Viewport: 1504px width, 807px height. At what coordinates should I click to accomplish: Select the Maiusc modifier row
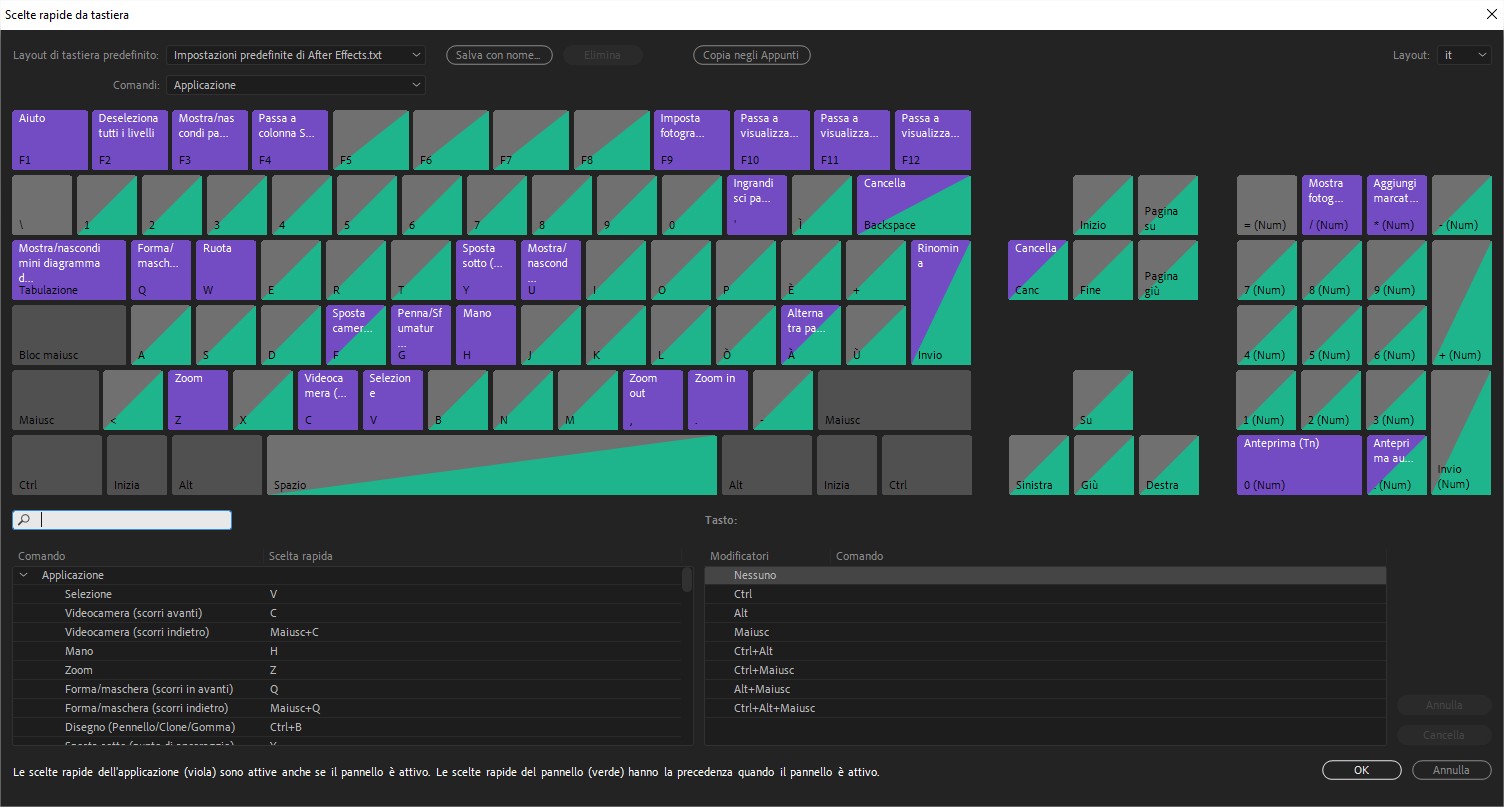click(x=1045, y=632)
